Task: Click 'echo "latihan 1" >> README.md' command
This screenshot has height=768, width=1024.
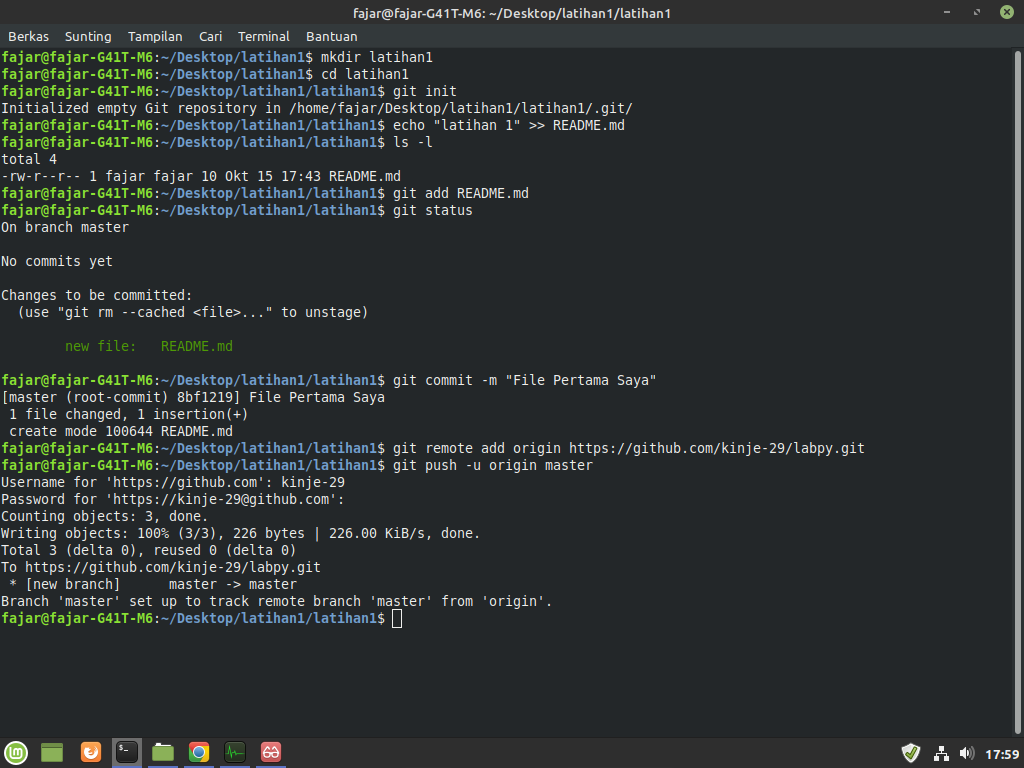Action: tap(509, 125)
